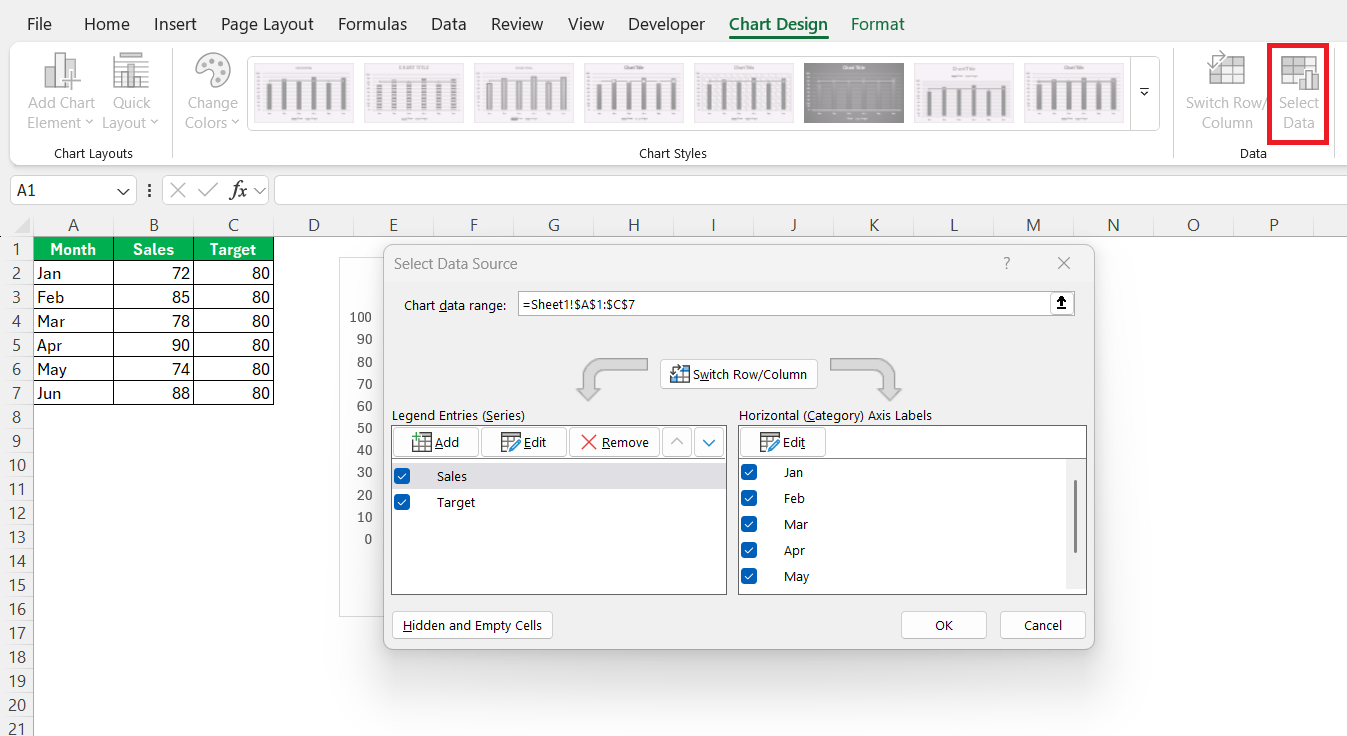Click Cancel in Select Data Source
The image size is (1347, 736).
point(1043,625)
